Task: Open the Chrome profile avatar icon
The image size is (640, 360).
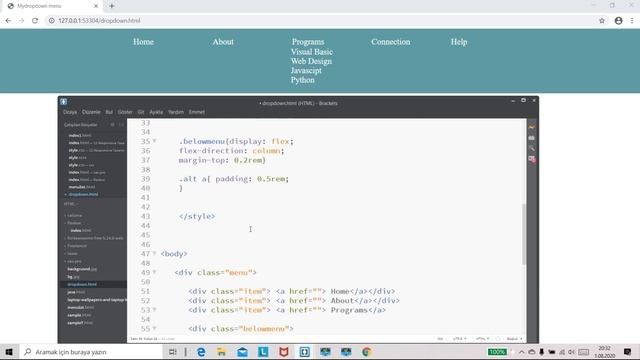Action: (618, 20)
